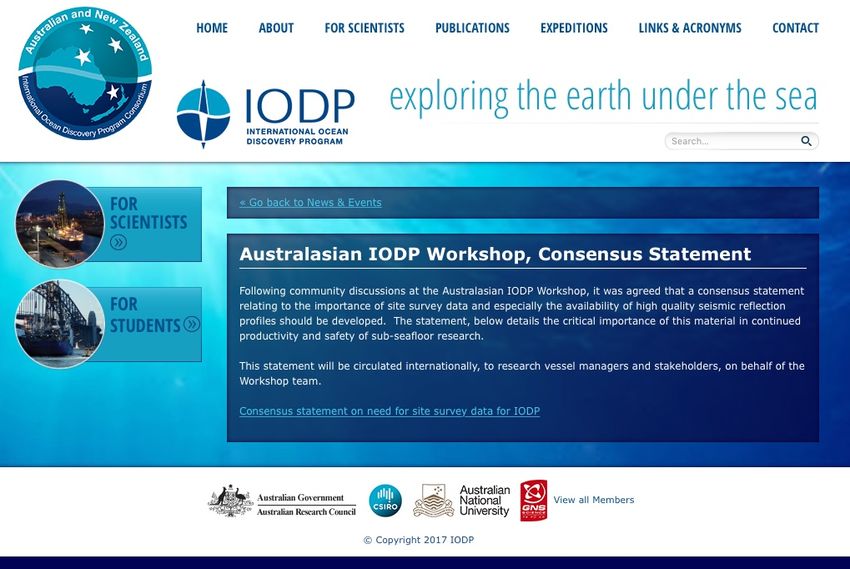The width and height of the screenshot is (850, 569).
Task: Focus the Search input field
Action: coord(742,141)
